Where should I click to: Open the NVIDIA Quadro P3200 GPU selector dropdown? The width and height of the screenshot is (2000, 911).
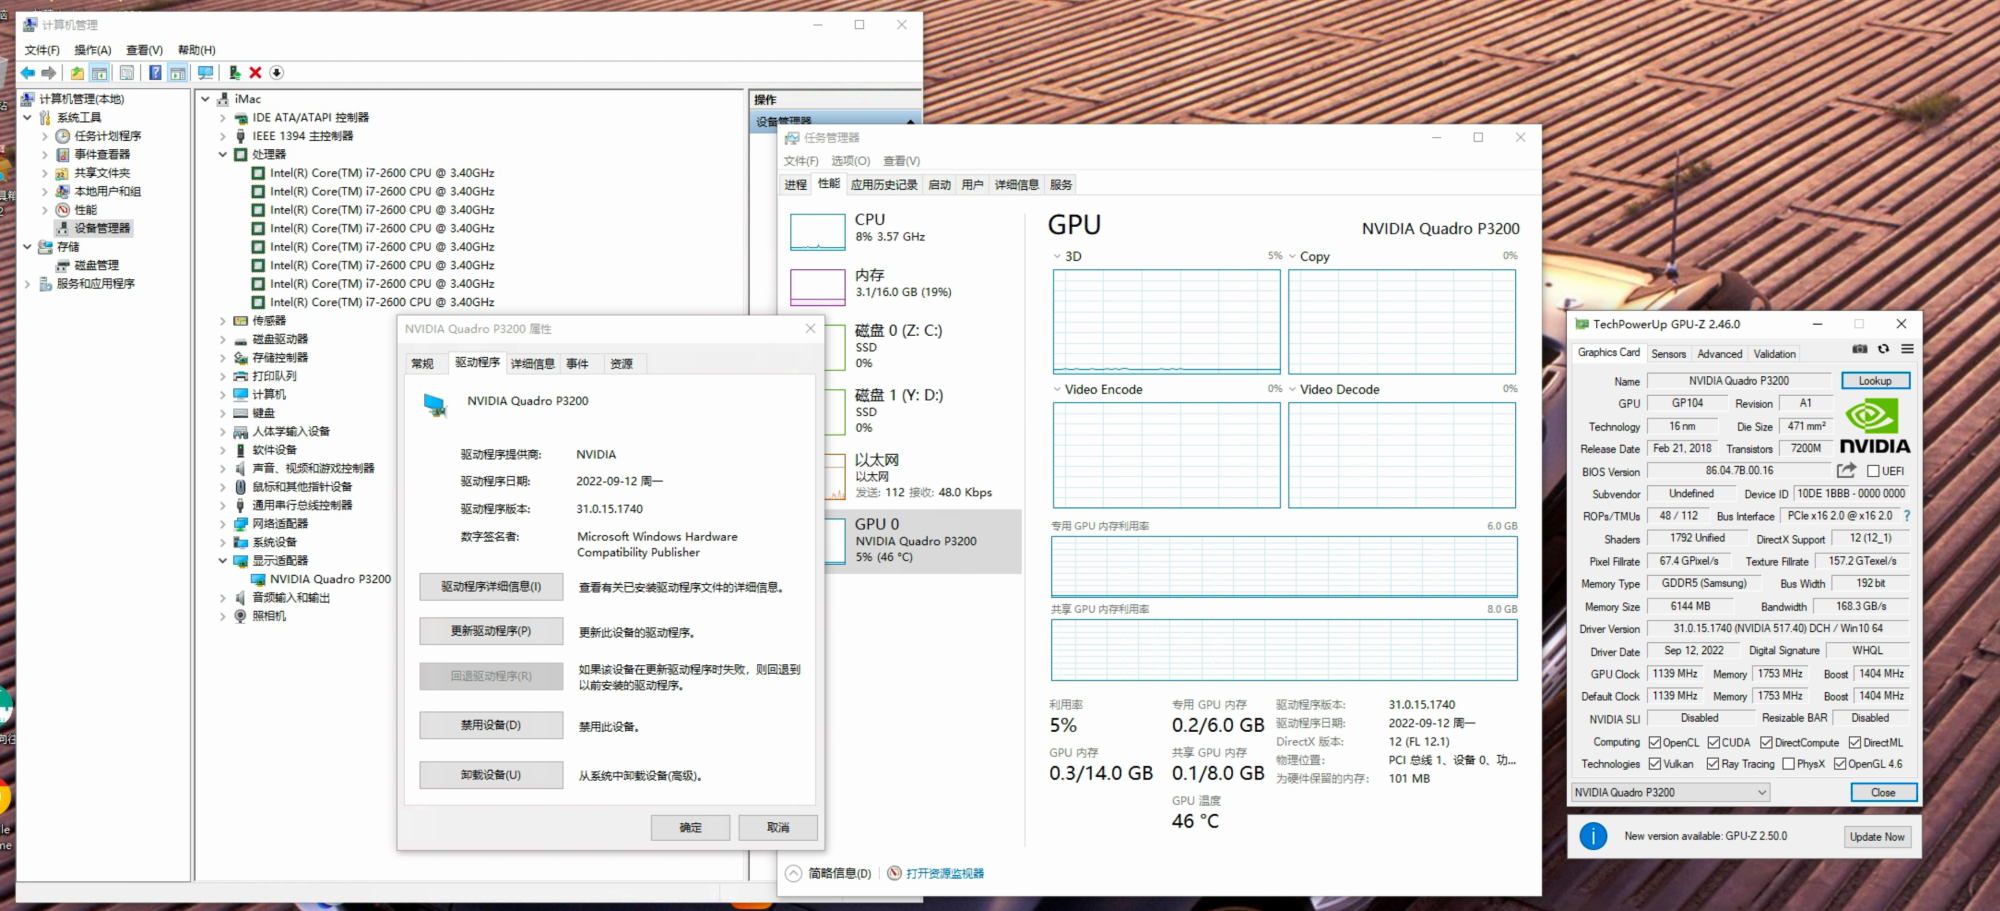click(1670, 792)
